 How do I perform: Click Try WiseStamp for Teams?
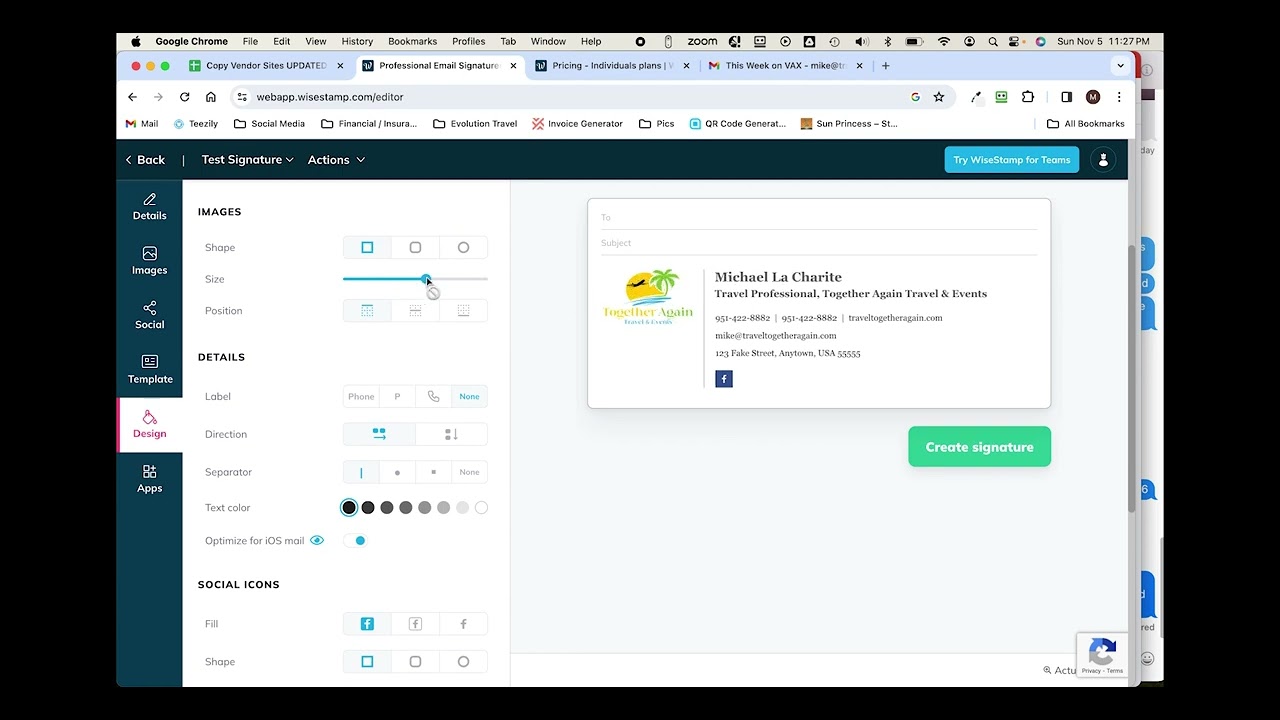pos(1011,160)
